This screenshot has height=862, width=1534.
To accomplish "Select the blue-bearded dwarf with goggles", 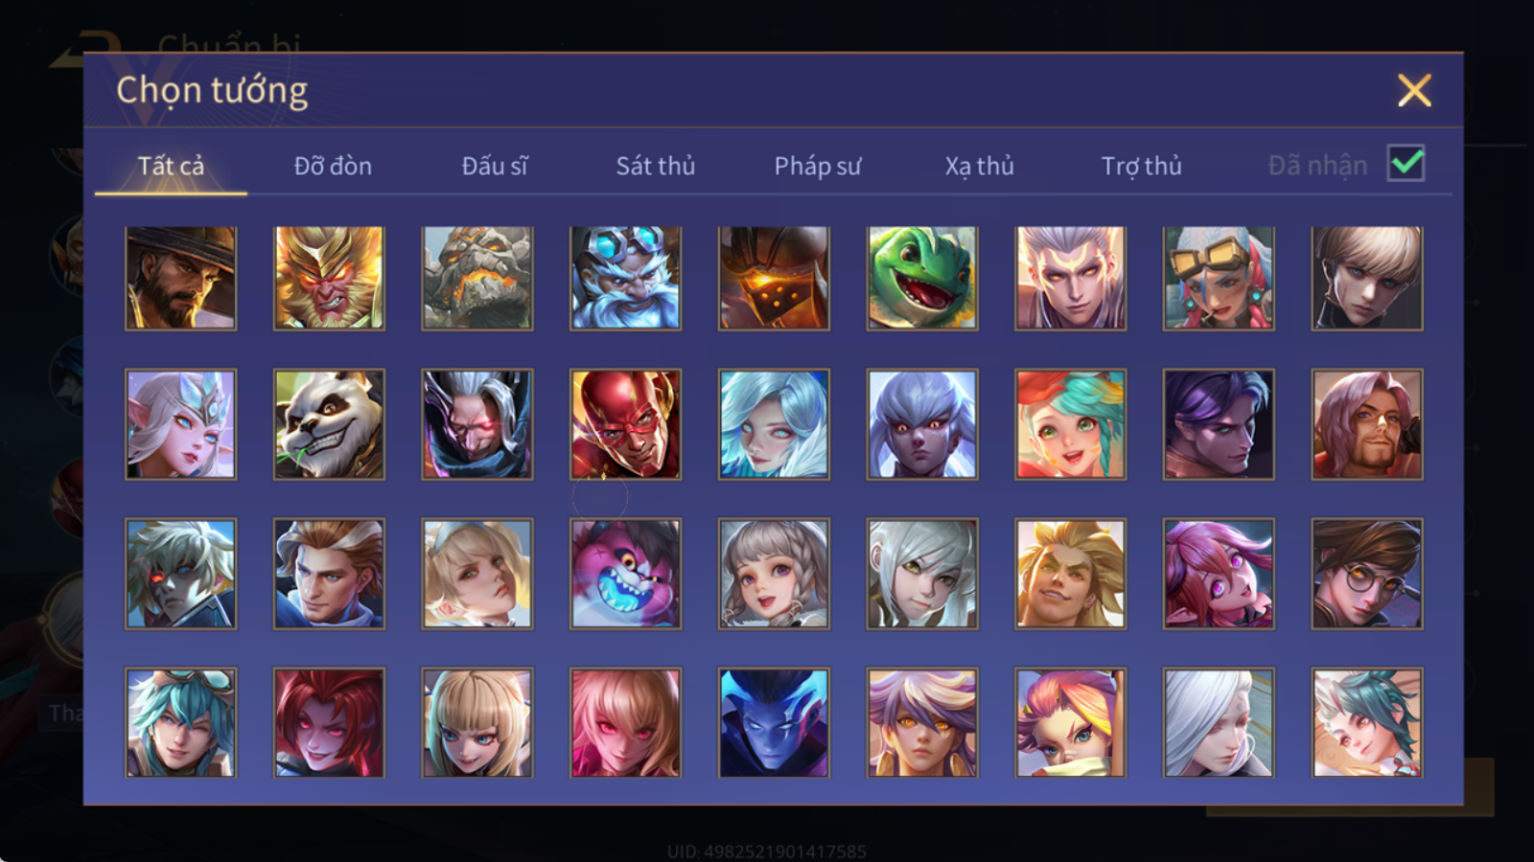I will (x=626, y=278).
